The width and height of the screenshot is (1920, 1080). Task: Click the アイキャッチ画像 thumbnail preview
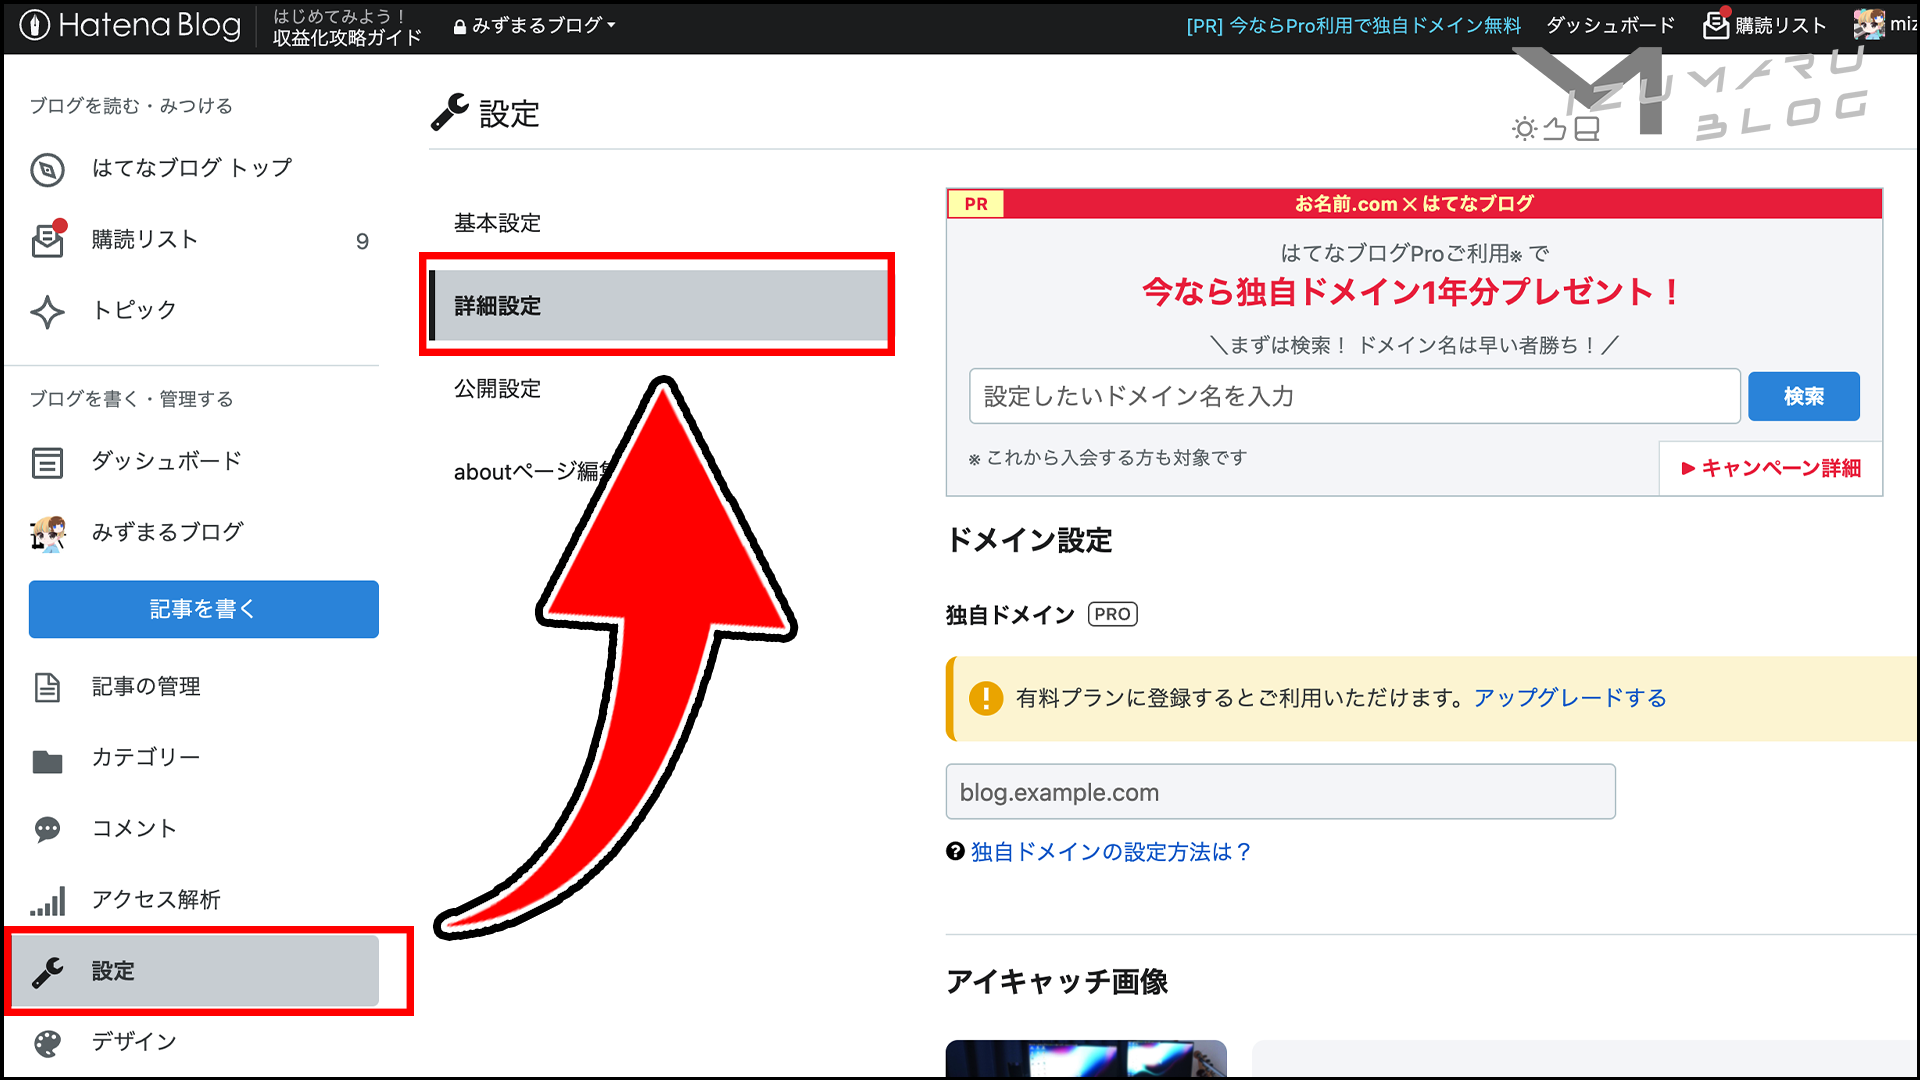click(x=1086, y=1059)
